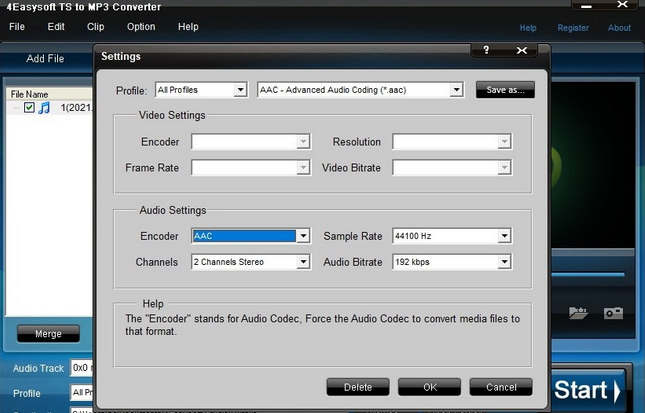The width and height of the screenshot is (645, 413).
Task: Open the output folder icon
Action: click(x=578, y=313)
